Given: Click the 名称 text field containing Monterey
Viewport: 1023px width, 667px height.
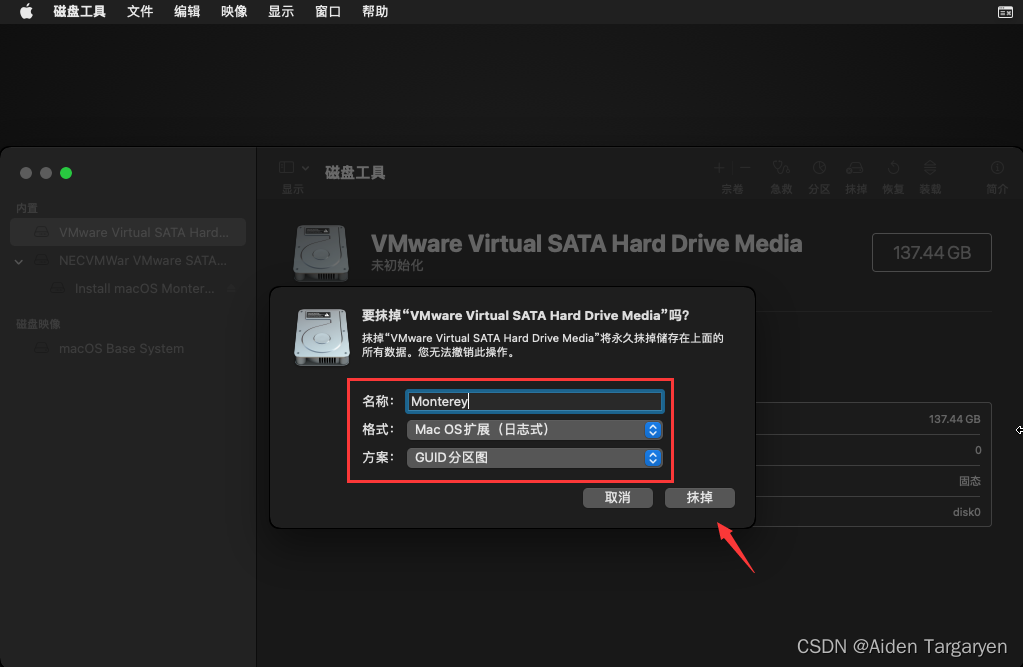Looking at the screenshot, I should point(534,401).
